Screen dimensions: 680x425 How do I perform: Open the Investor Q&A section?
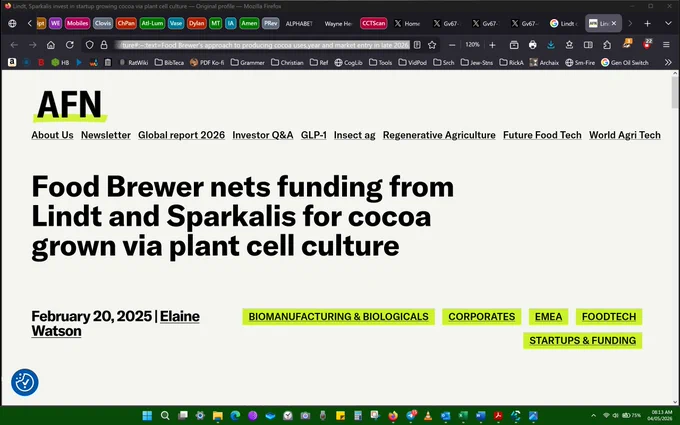point(263,135)
